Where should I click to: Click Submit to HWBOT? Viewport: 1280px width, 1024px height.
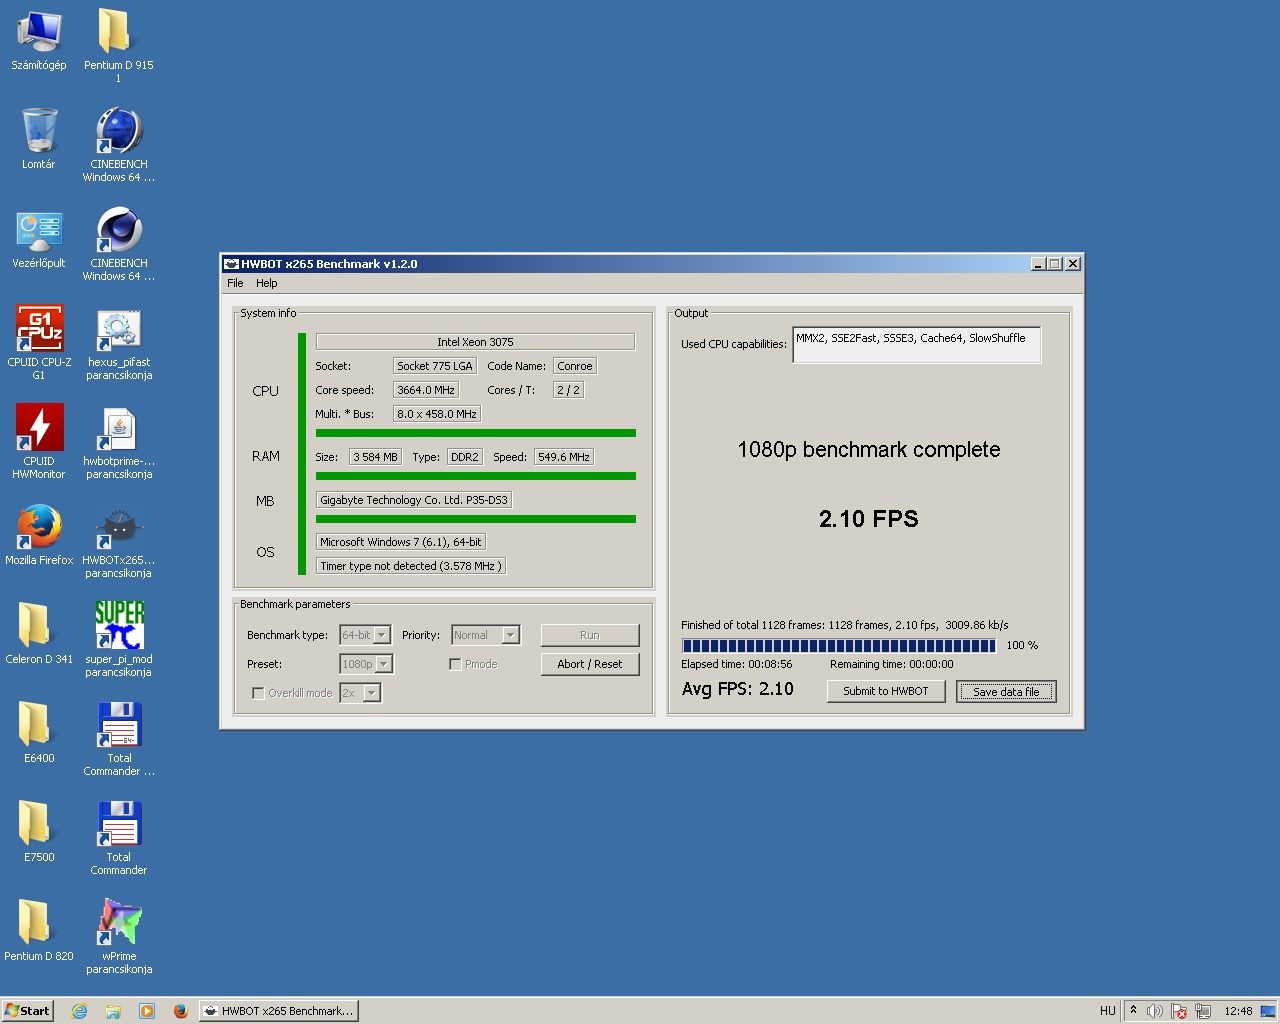[886, 691]
